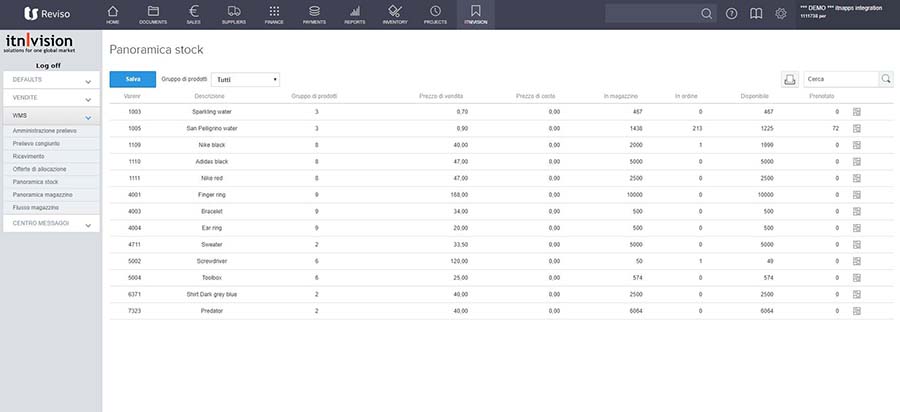Open Gruppo di prodotti dropdown
This screenshot has height=412, width=900.
(245, 79)
